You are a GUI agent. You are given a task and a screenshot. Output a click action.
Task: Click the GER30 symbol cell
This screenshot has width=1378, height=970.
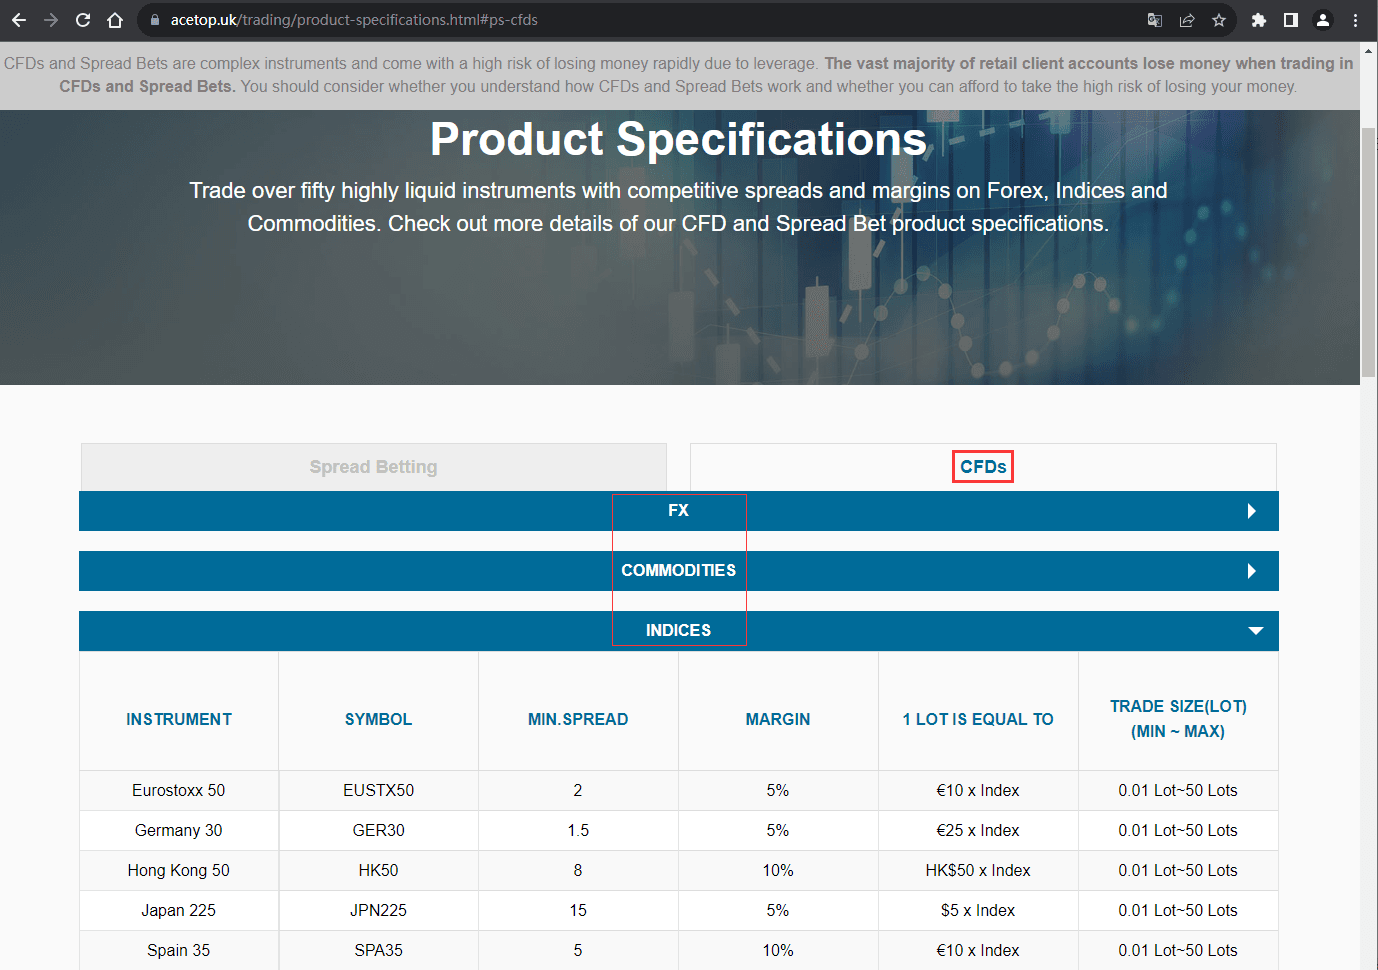coord(378,831)
